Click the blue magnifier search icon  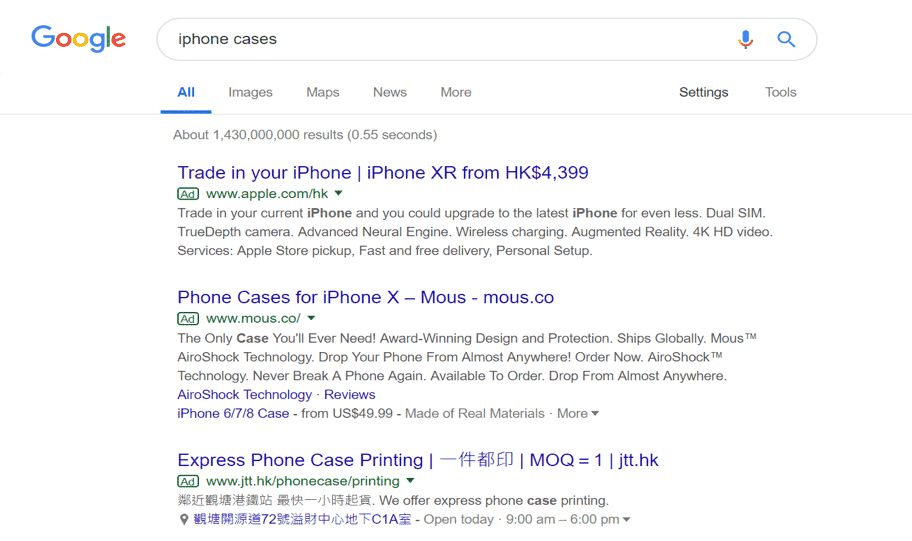coord(786,40)
